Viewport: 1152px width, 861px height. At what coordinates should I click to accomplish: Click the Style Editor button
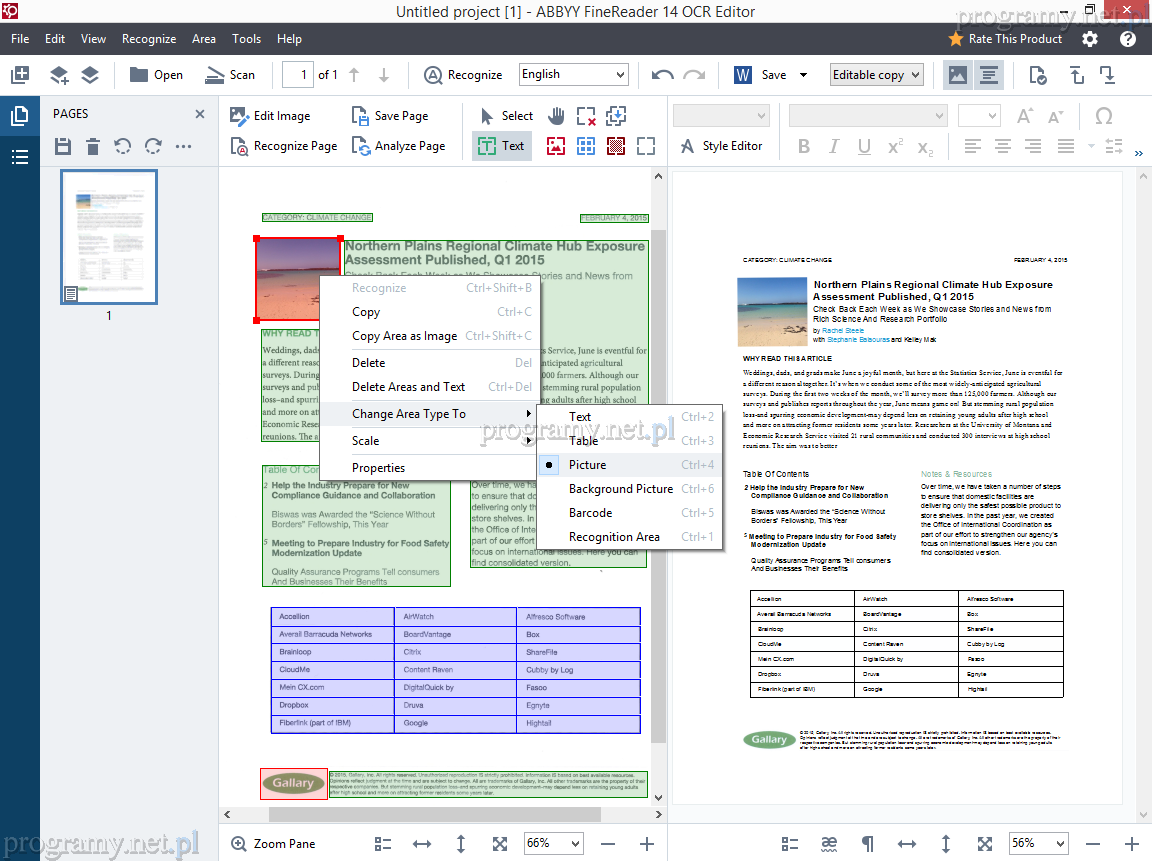point(721,146)
